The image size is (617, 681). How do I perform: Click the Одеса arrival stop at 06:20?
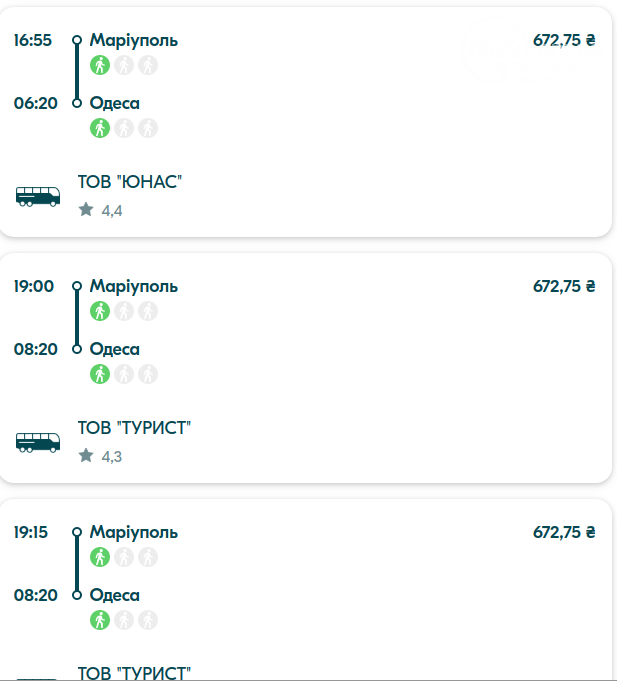click(x=115, y=103)
